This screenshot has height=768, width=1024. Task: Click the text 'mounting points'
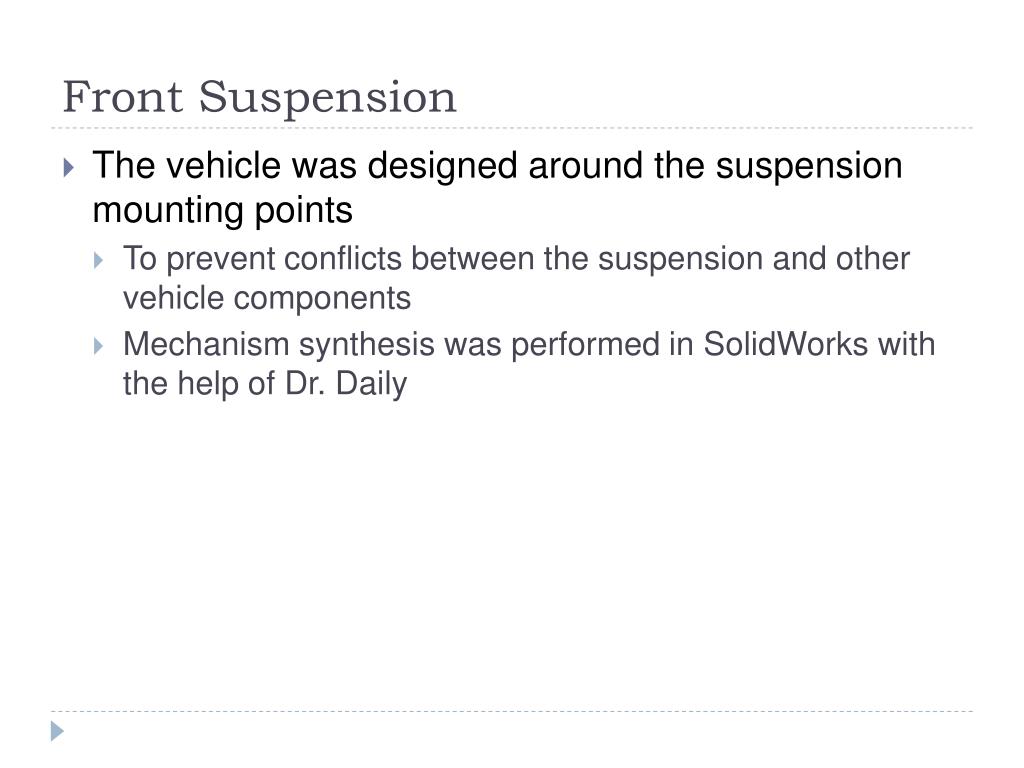click(223, 210)
